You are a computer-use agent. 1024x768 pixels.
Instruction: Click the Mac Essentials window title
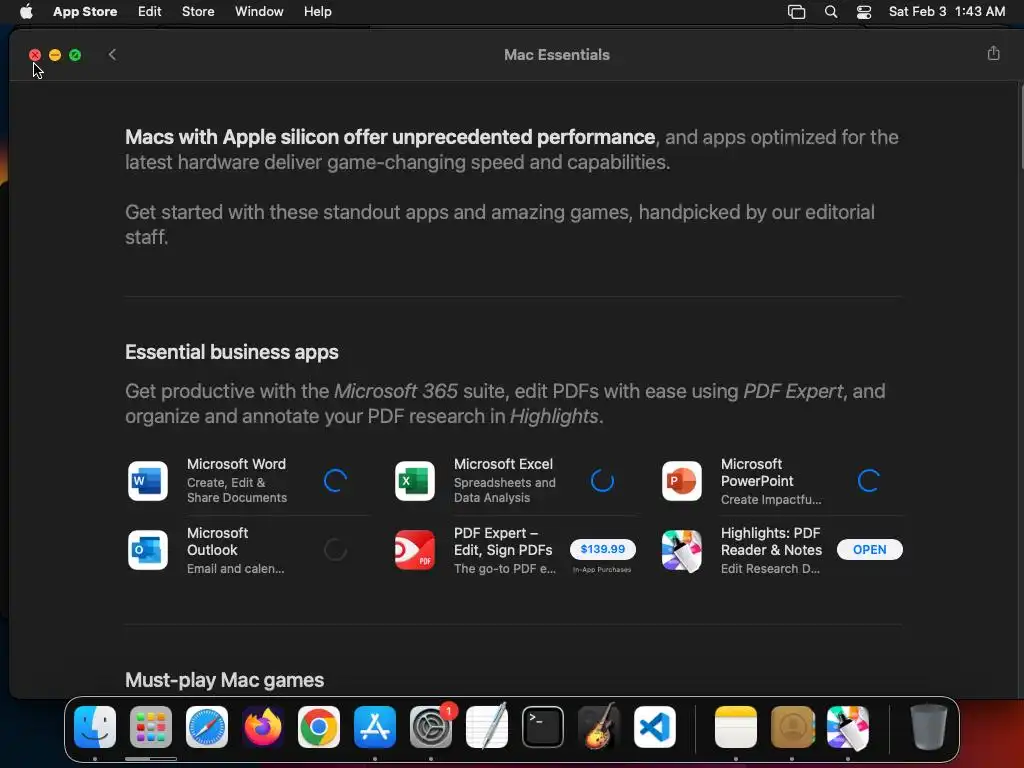pyautogui.click(x=557, y=55)
